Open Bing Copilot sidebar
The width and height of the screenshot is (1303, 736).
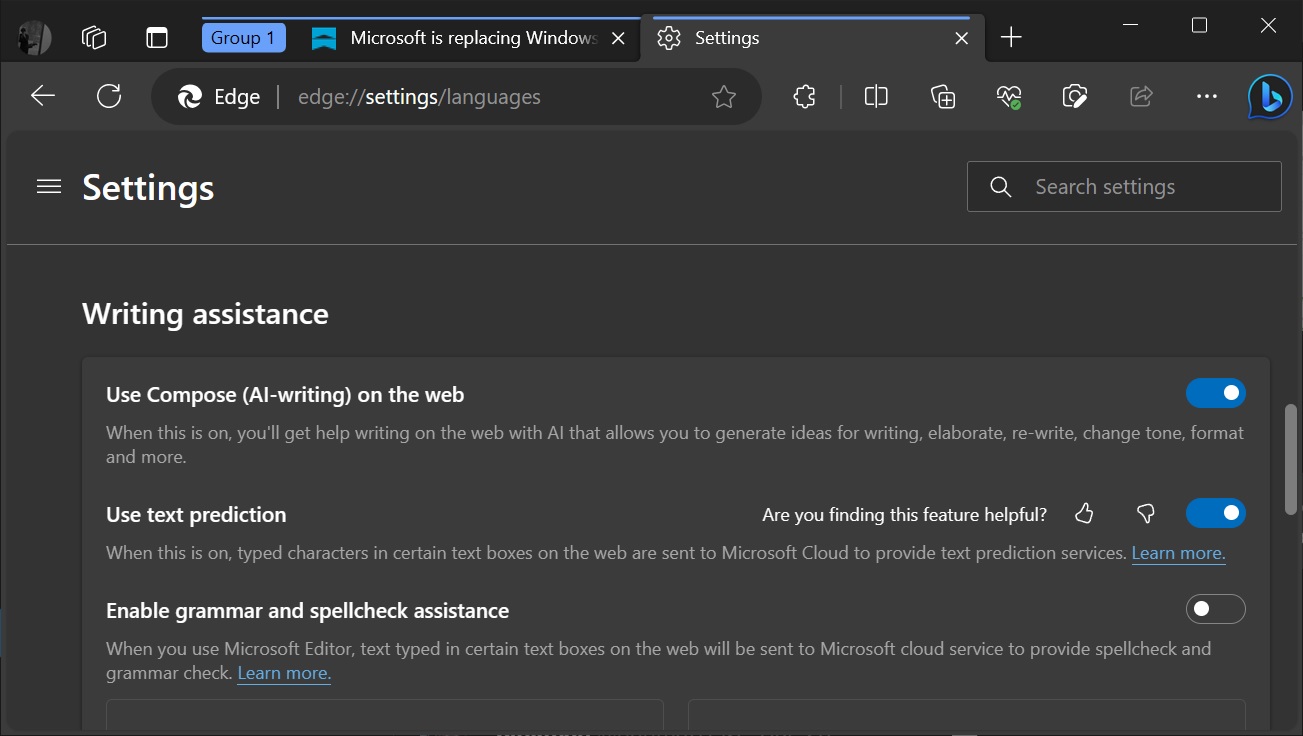pos(1268,96)
